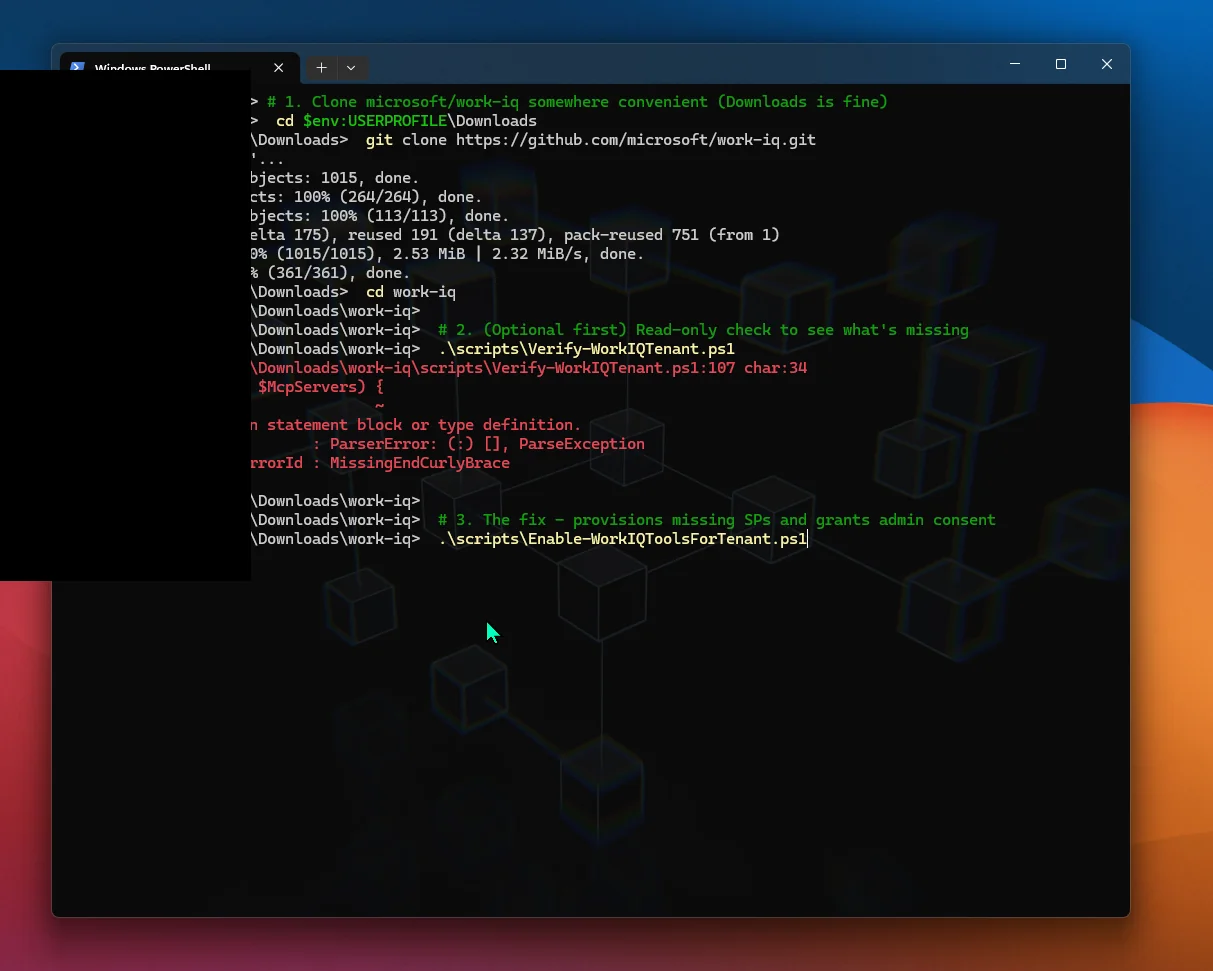
Task: Click the "MissingEndCurlyBrace" error id line
Action: [380, 463]
